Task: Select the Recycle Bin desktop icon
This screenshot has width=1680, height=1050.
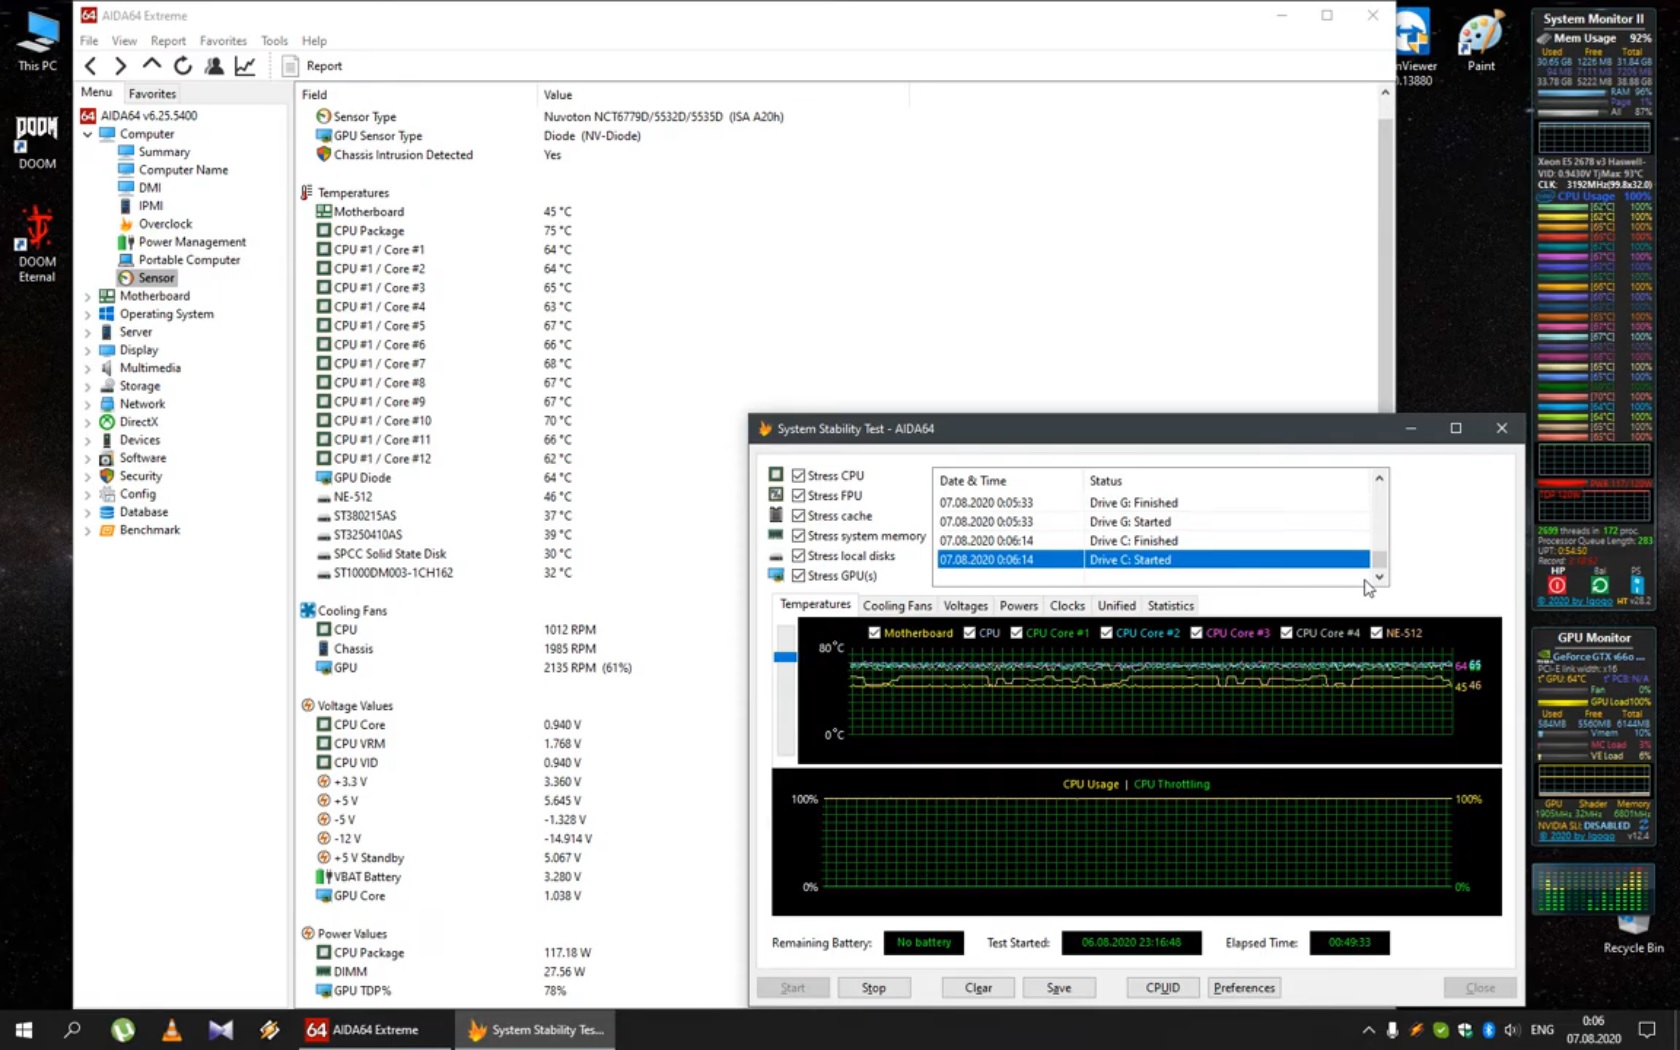Action: (x=1633, y=933)
